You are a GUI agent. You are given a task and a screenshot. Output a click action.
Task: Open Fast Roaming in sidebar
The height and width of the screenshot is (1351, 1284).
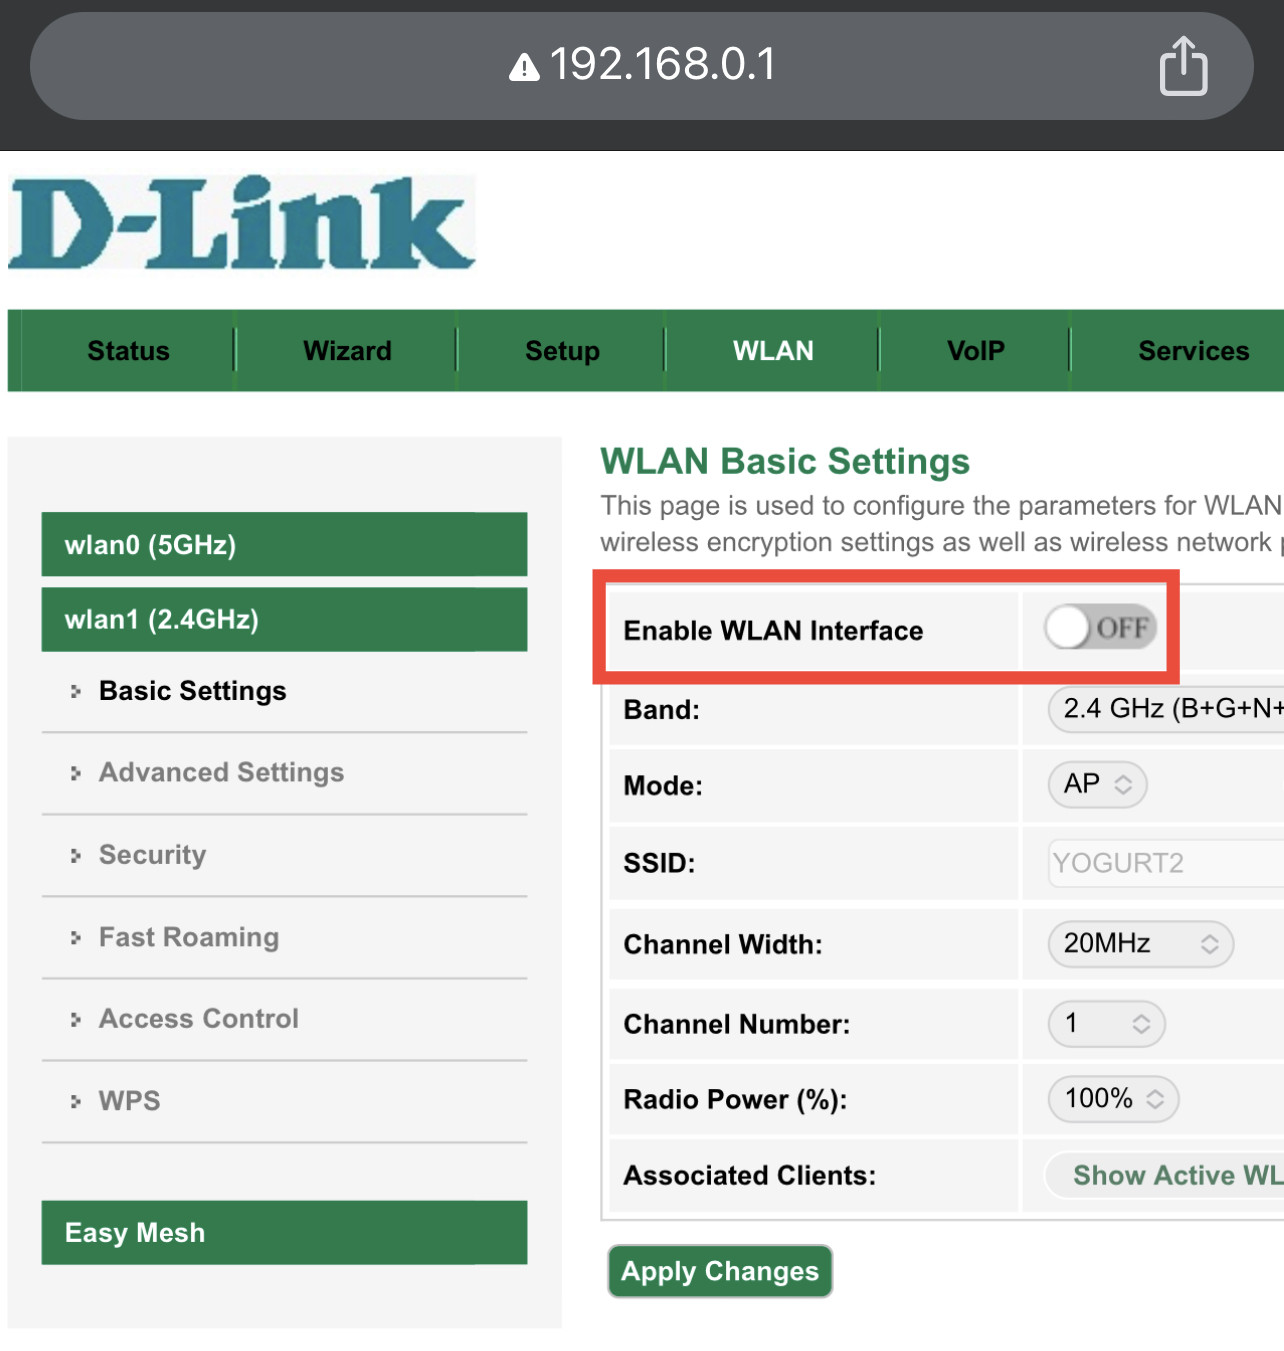pos(189,937)
